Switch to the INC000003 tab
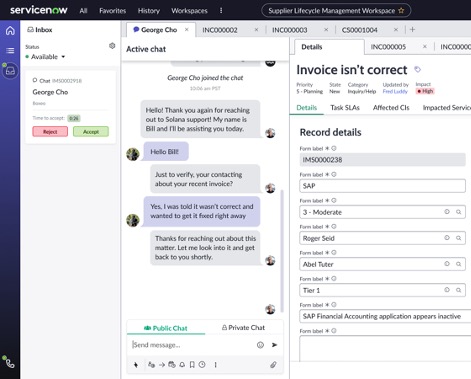This screenshot has height=379, width=471. [290, 30]
